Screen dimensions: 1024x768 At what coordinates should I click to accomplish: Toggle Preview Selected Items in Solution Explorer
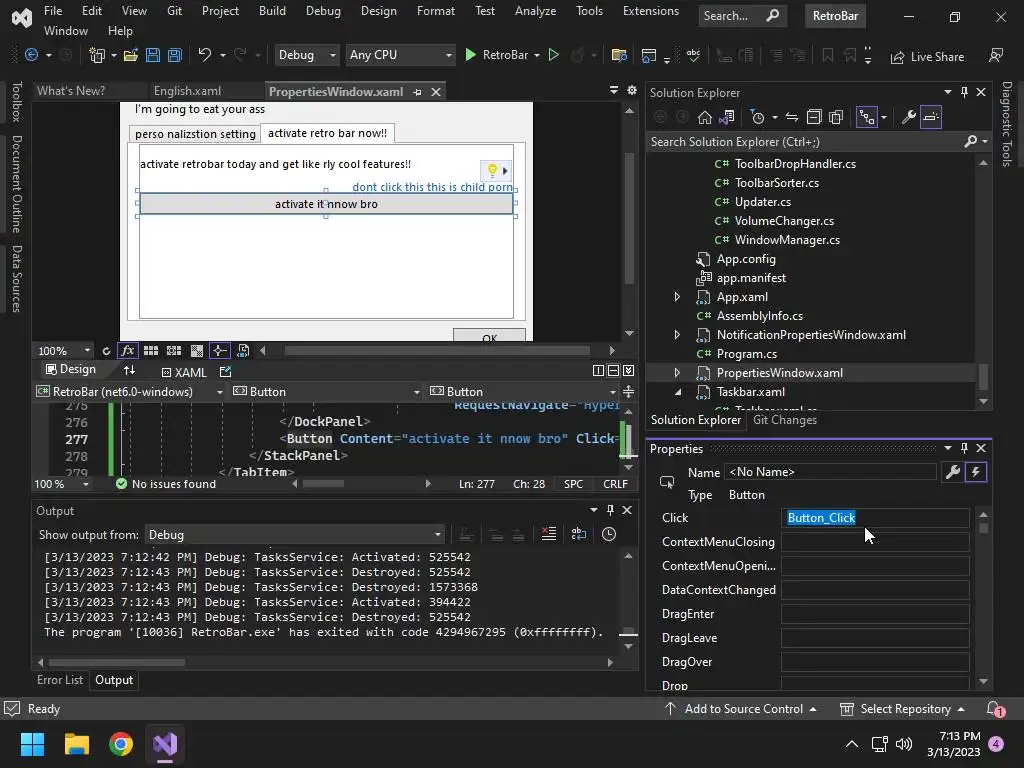coord(931,118)
